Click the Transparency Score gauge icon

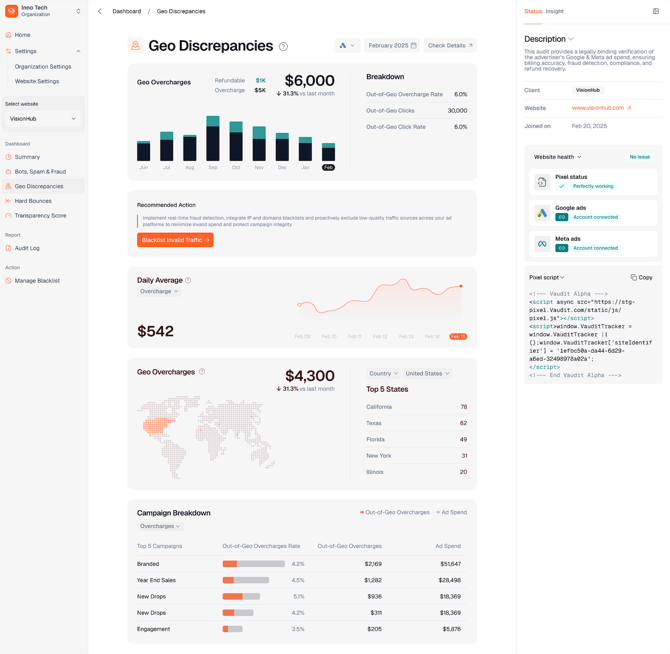[8, 216]
